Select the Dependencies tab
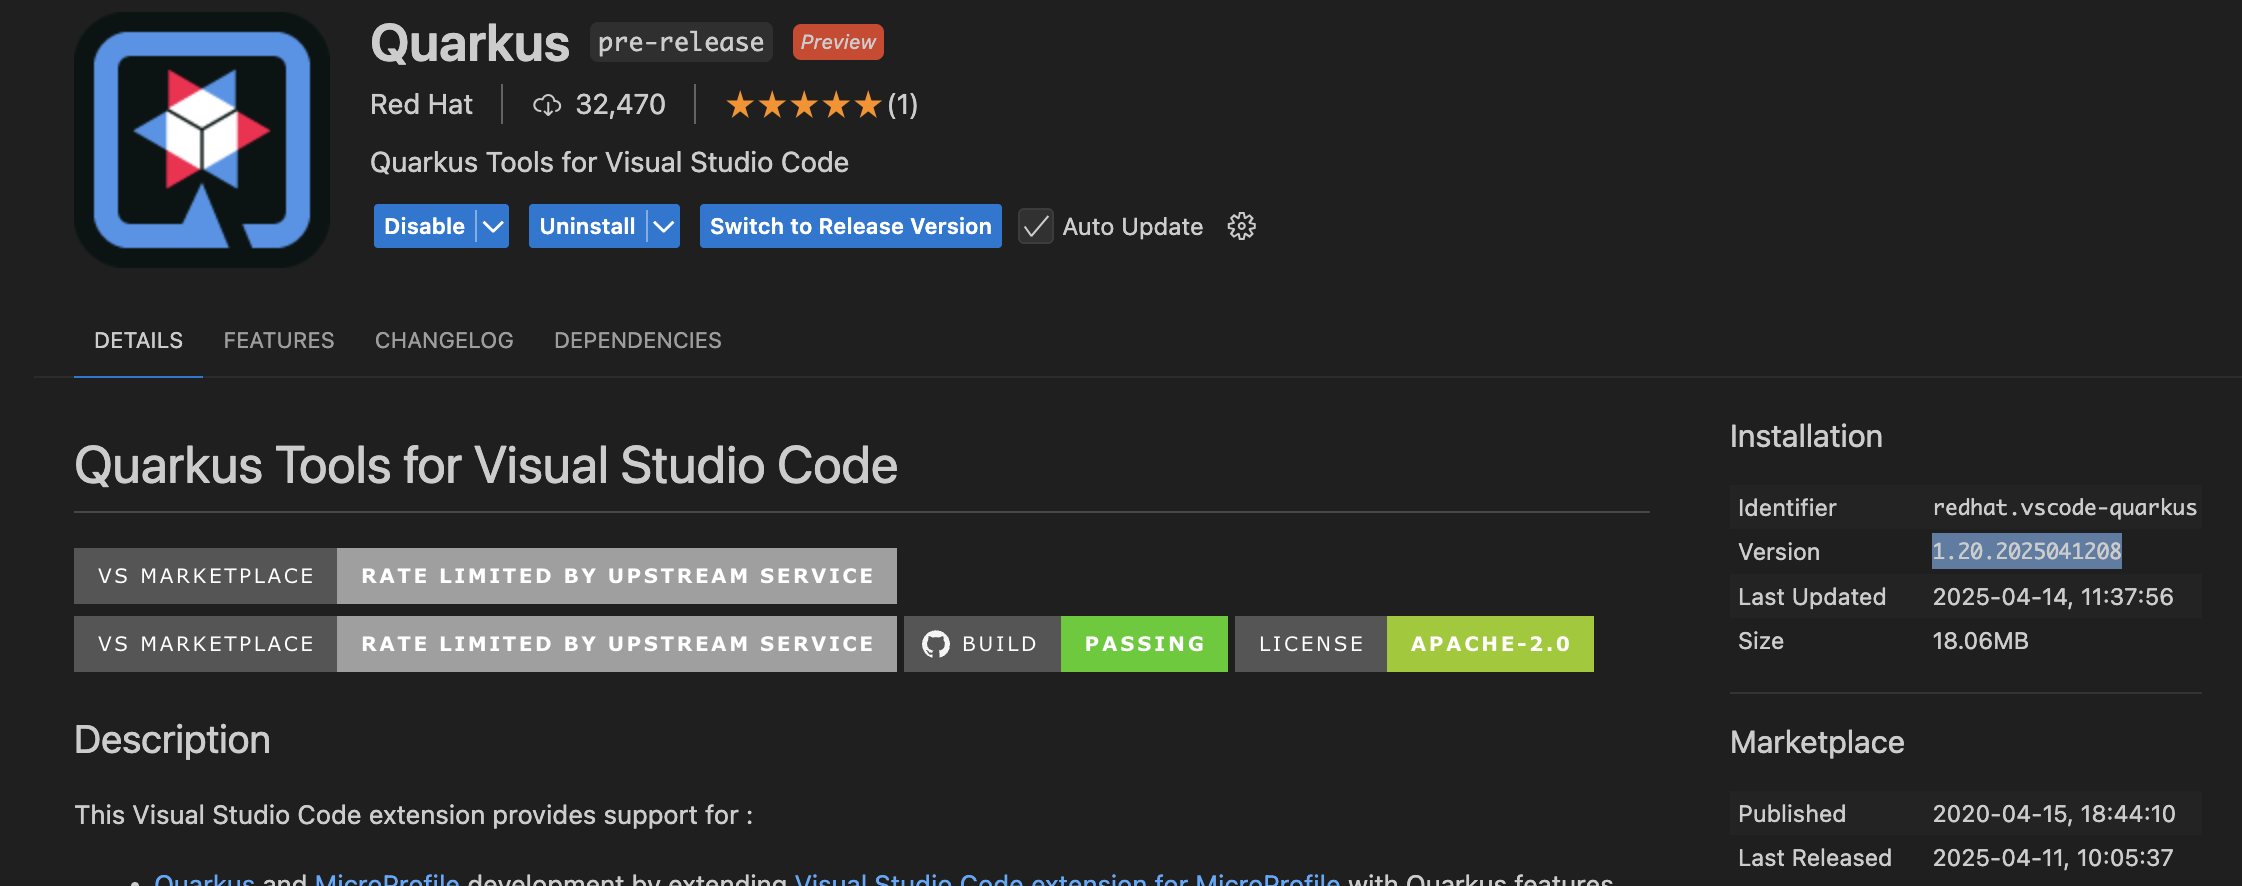2242x886 pixels. (x=638, y=341)
